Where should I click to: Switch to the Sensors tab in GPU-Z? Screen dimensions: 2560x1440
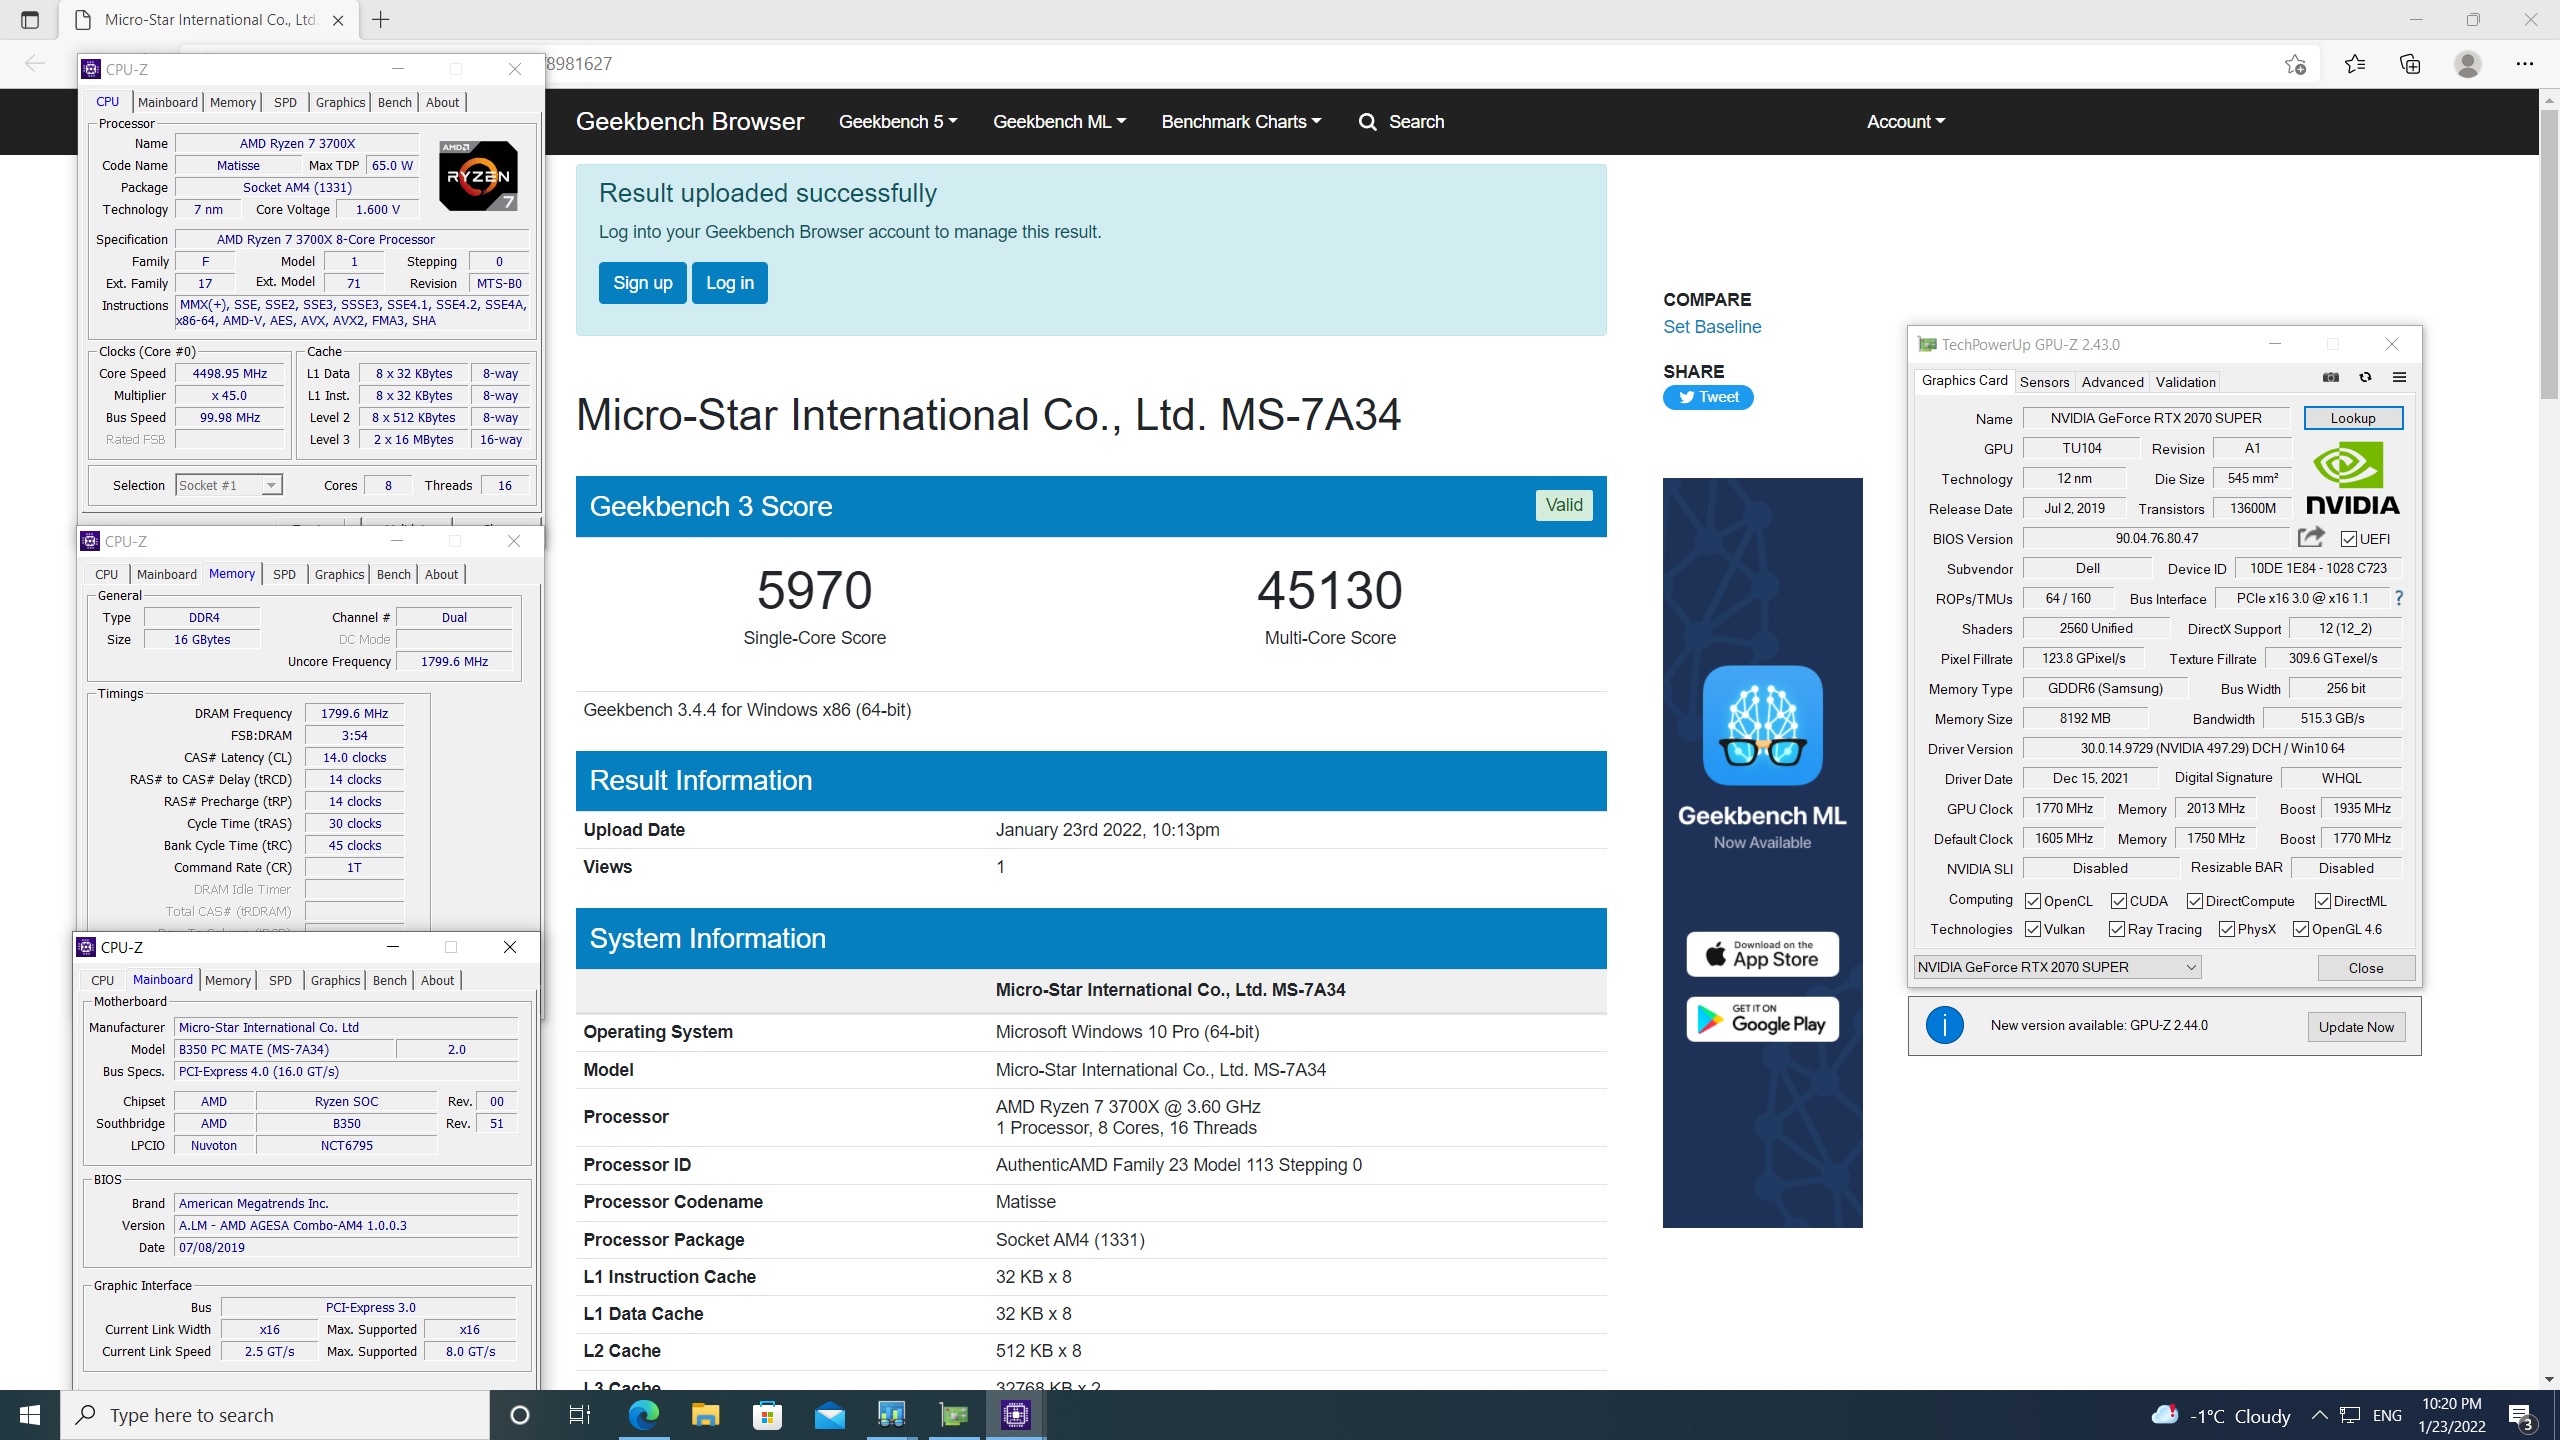point(2044,382)
